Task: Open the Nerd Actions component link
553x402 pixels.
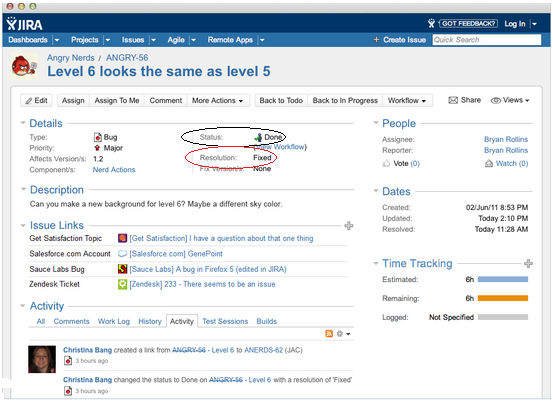Action: click(114, 170)
